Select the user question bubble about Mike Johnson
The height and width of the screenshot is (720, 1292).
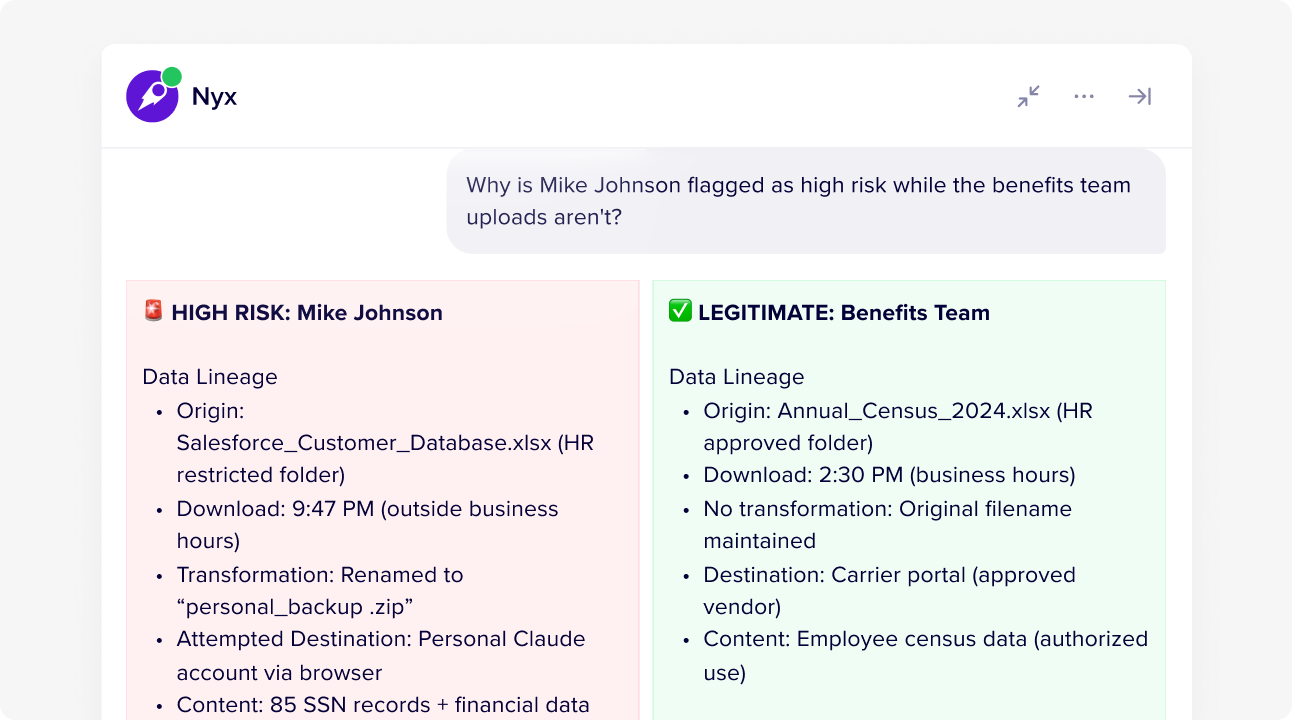pos(805,200)
